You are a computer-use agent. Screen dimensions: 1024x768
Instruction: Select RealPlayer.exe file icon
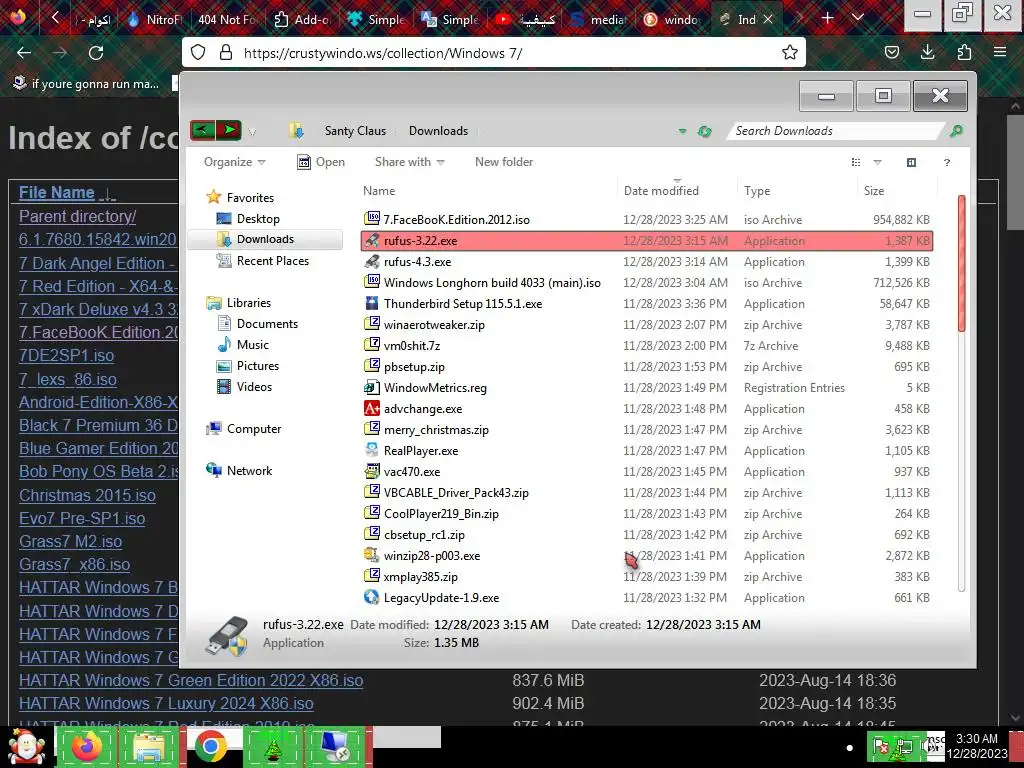pyautogui.click(x=372, y=450)
